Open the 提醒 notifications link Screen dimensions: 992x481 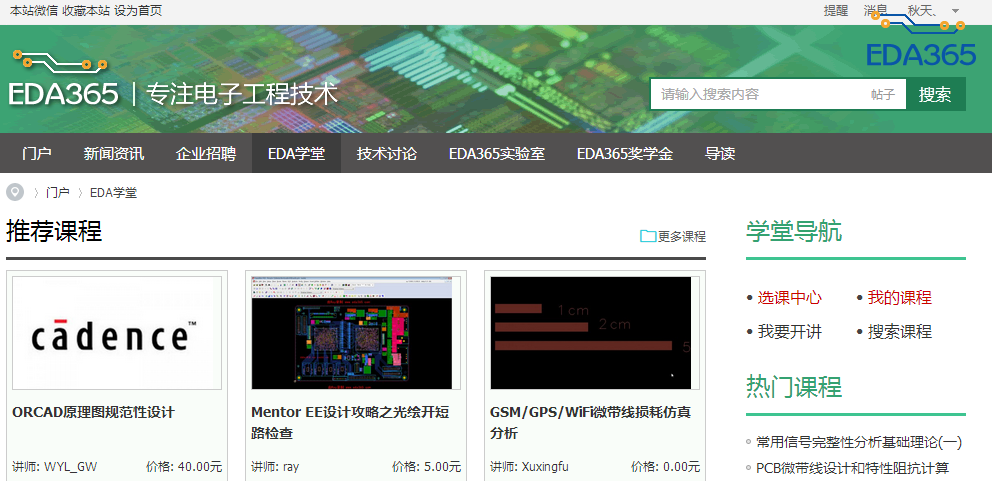pyautogui.click(x=836, y=11)
